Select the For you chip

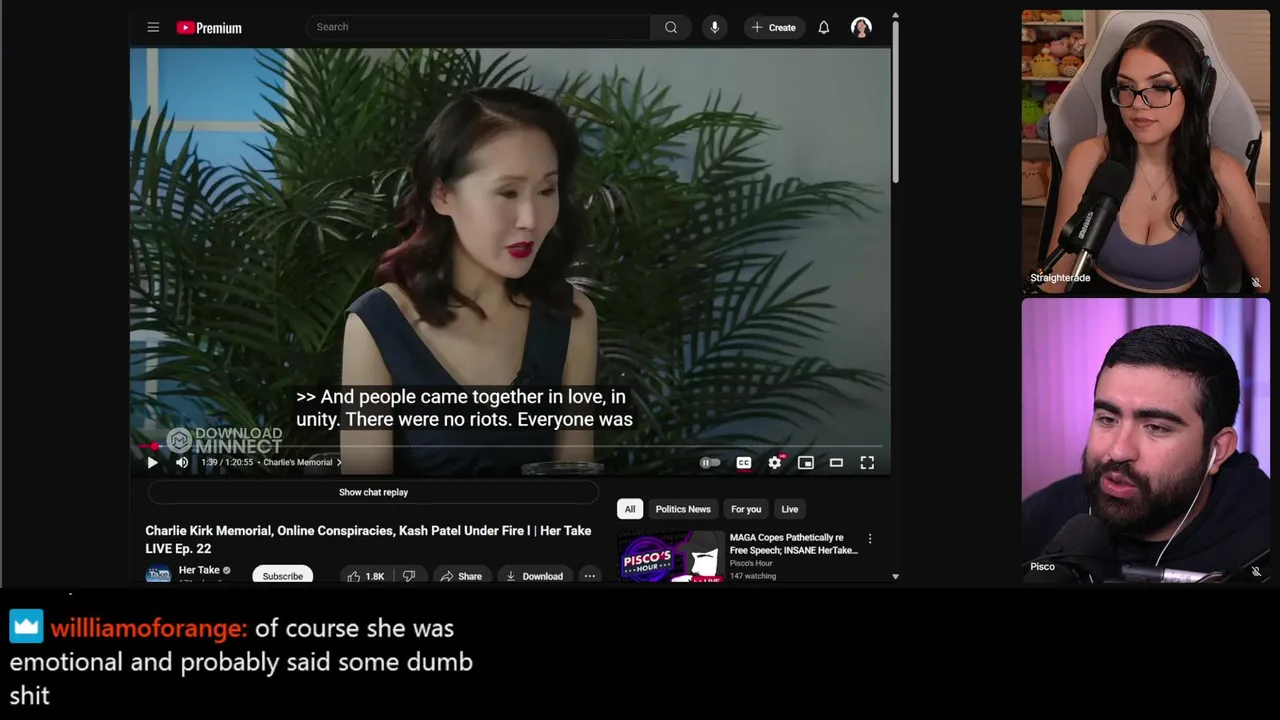746,509
